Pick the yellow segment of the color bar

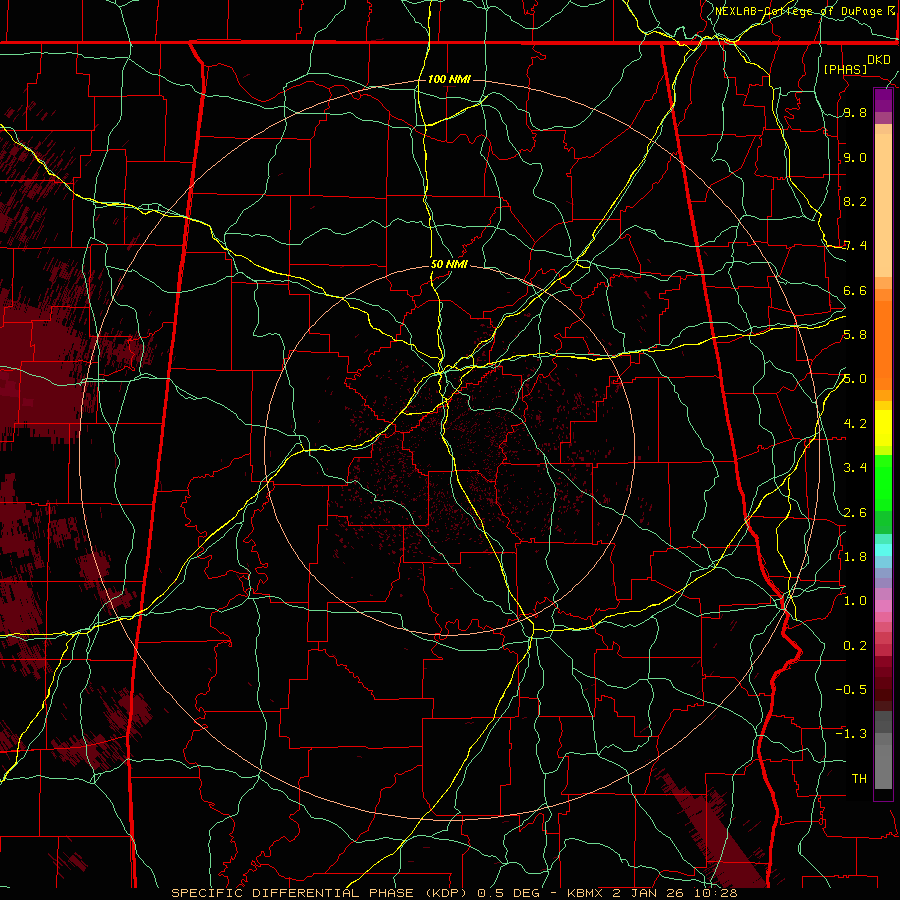pyautogui.click(x=883, y=428)
